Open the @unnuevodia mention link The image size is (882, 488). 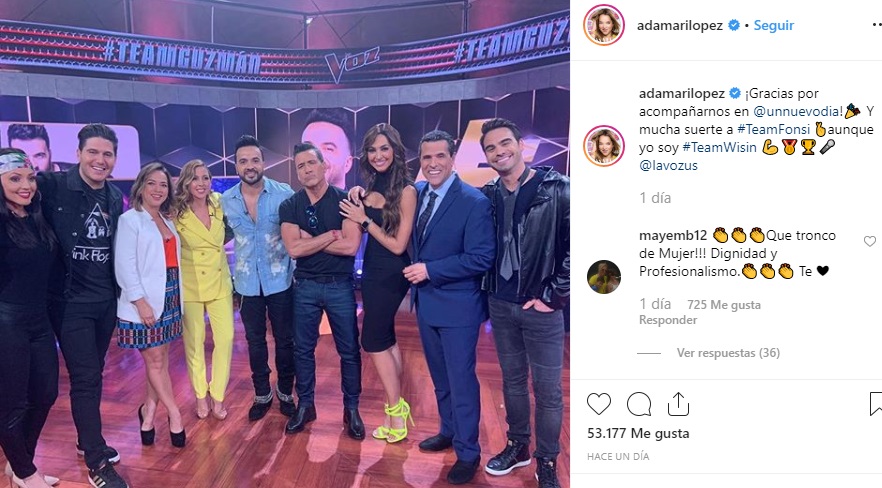pyautogui.click(x=798, y=111)
